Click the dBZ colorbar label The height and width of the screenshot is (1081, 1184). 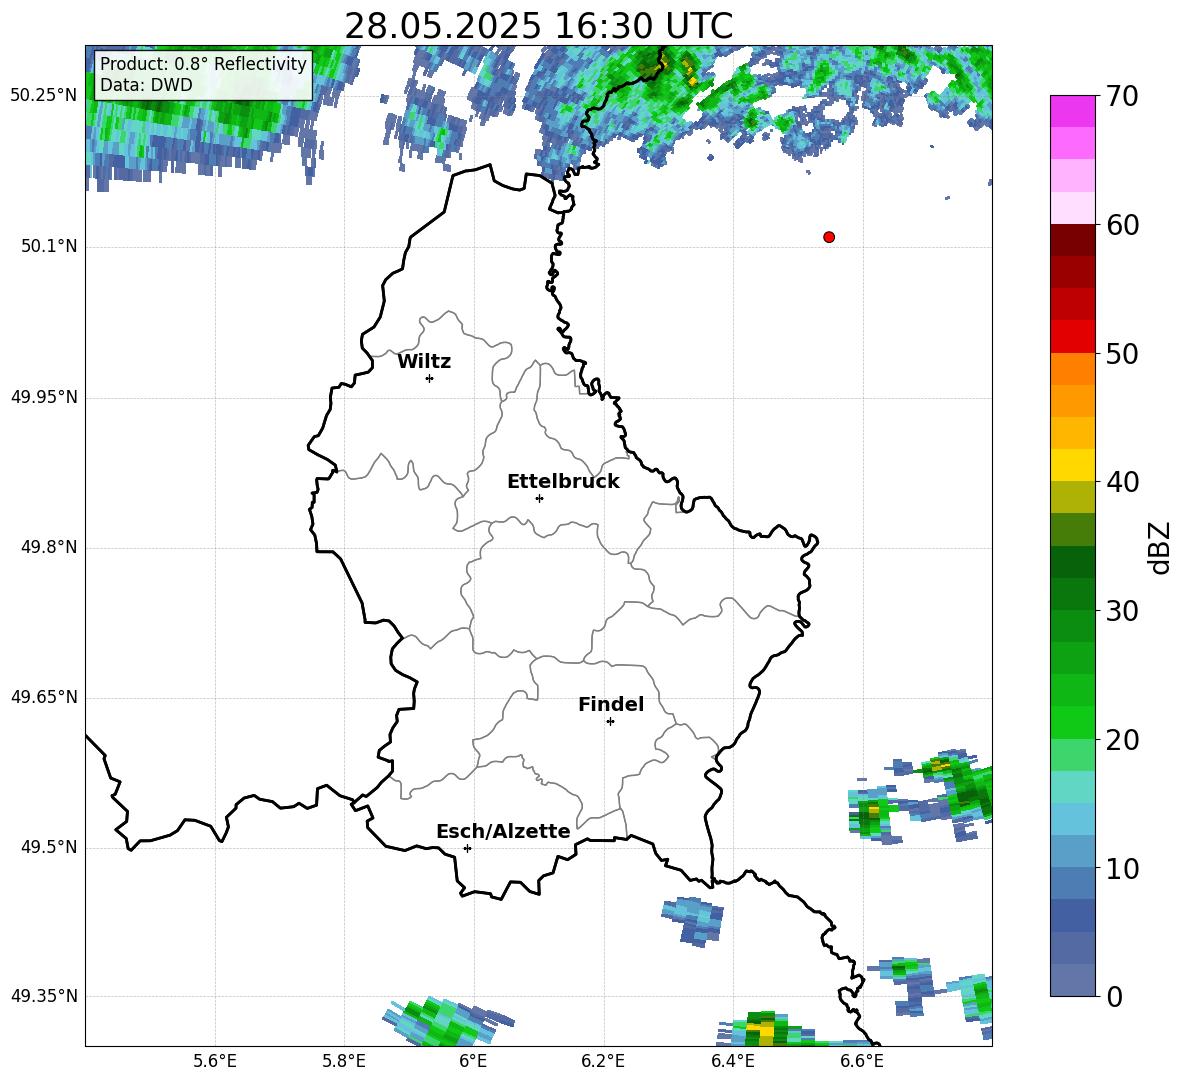click(1159, 548)
